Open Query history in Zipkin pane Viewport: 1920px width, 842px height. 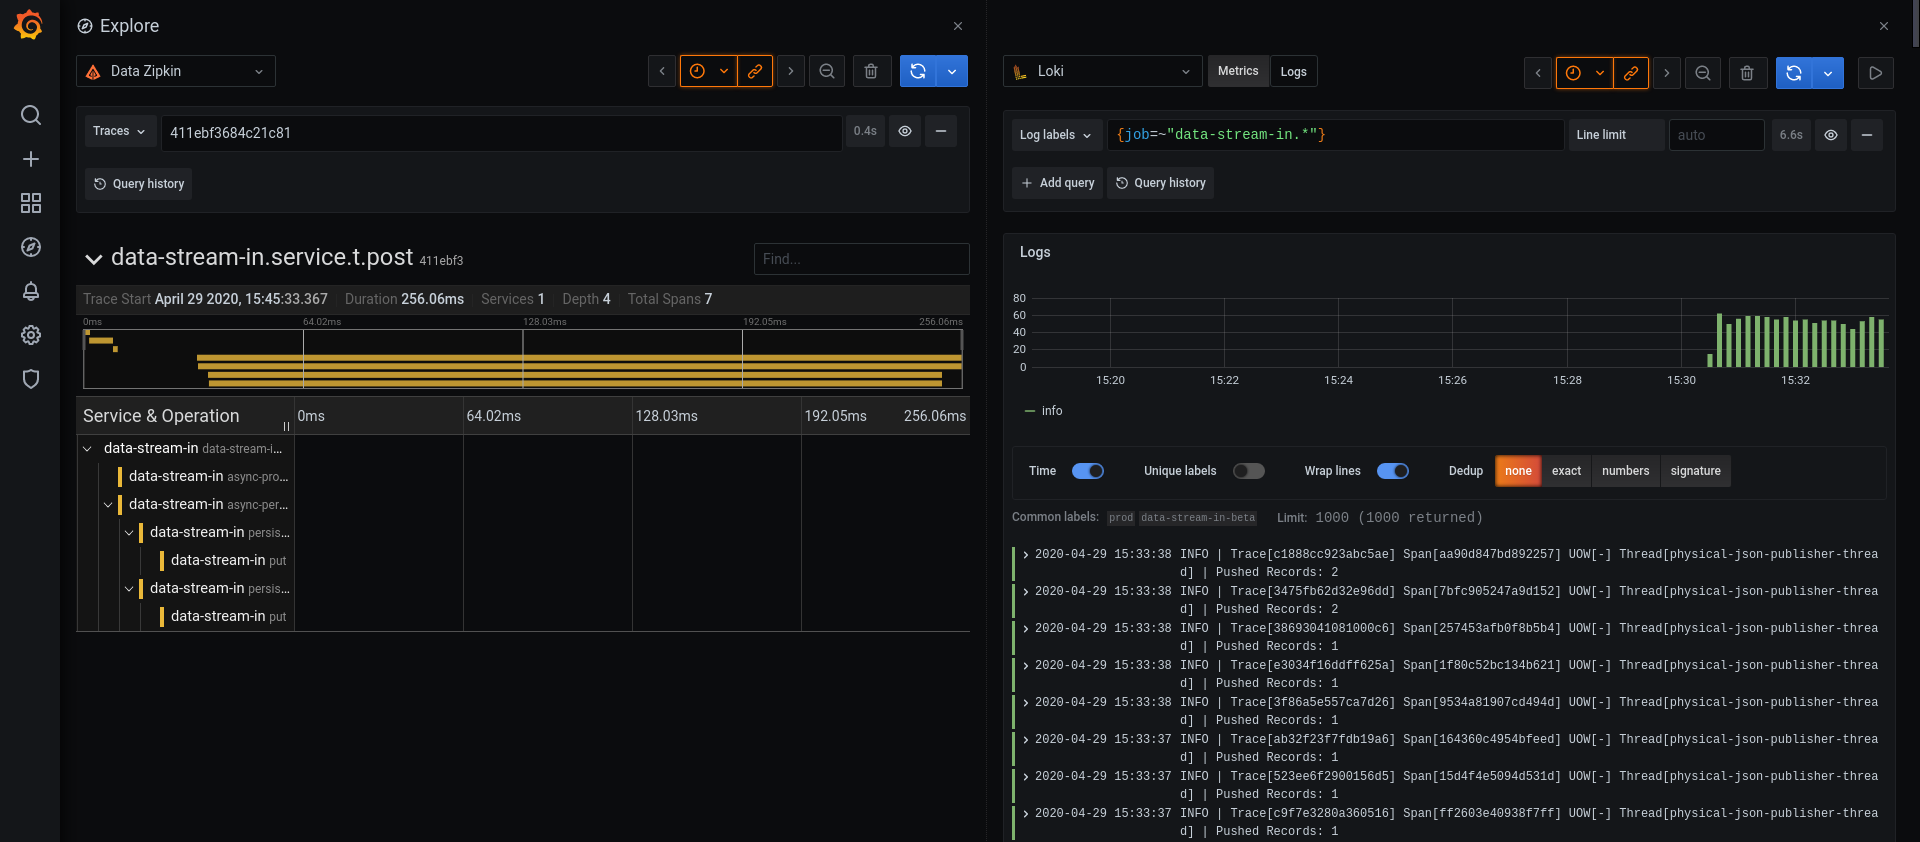pyautogui.click(x=139, y=184)
